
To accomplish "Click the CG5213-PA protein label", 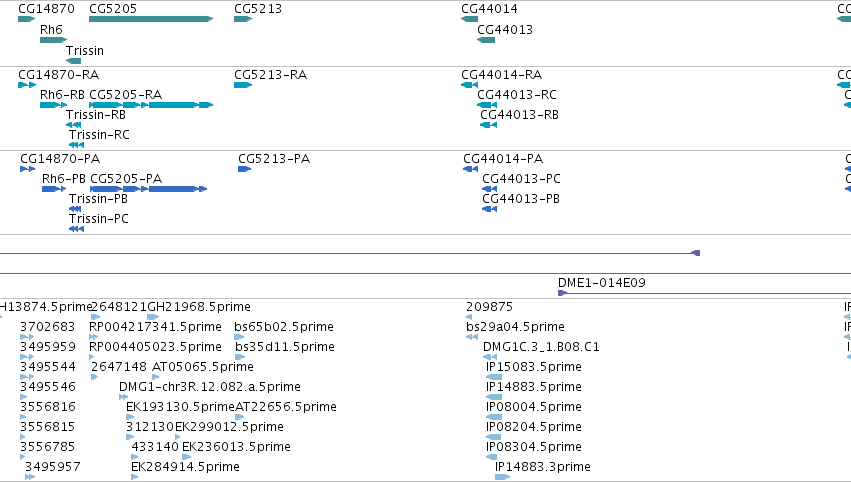I will coord(274,158).
